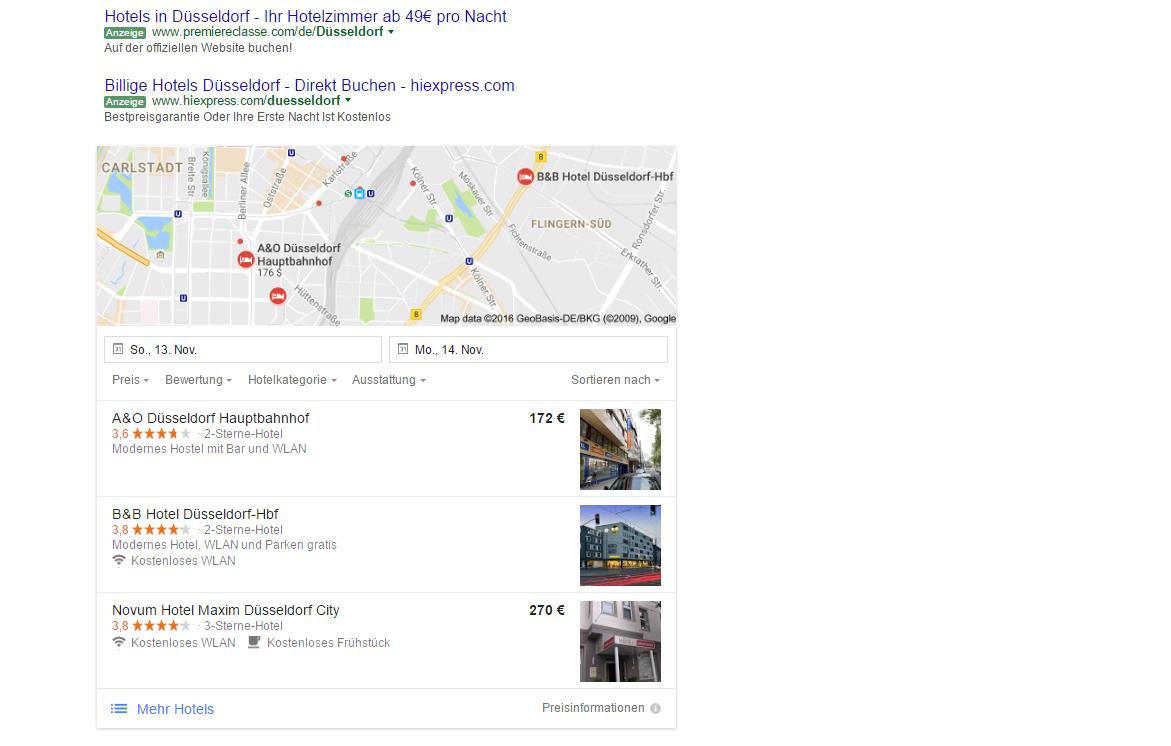Viewport: 1171px width, 746px height.
Task: Click the B&B Hotel photo thumbnail
Action: pyautogui.click(x=621, y=545)
